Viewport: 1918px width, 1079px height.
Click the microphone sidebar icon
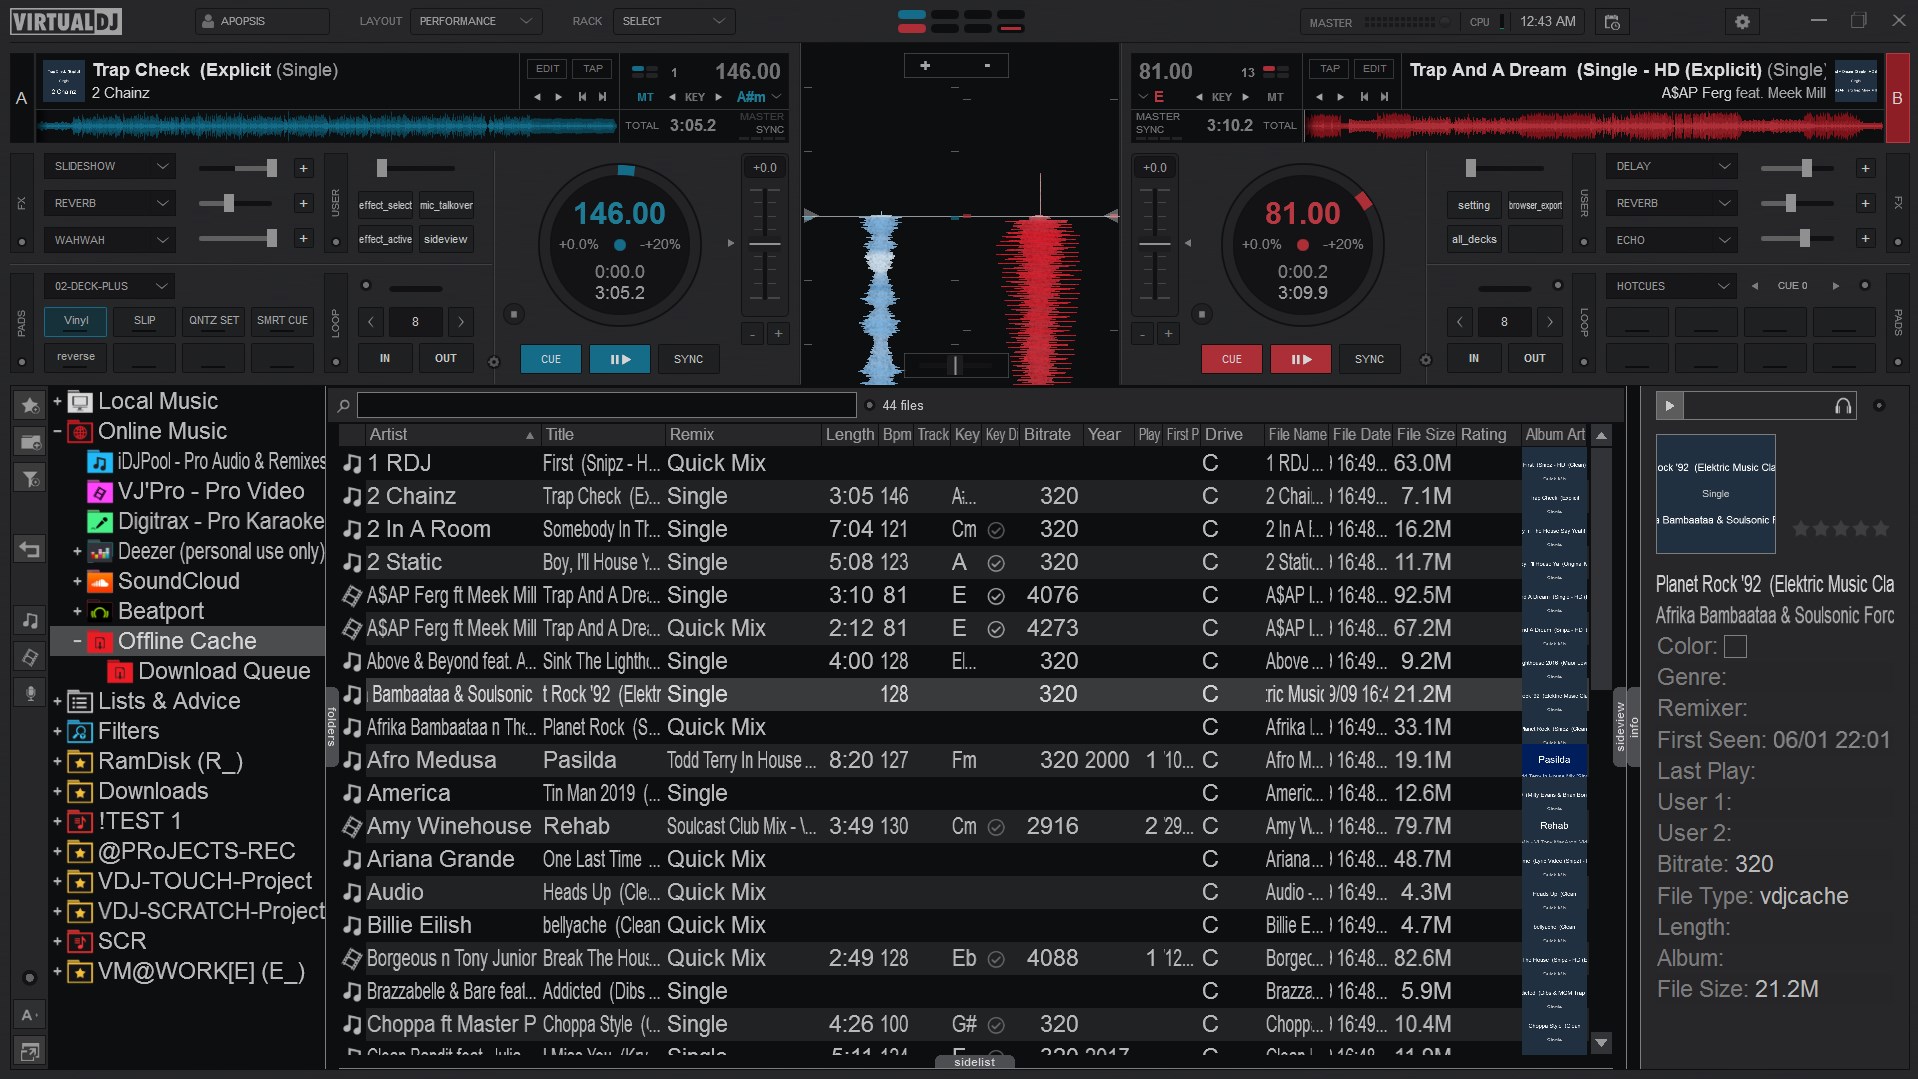[x=30, y=692]
